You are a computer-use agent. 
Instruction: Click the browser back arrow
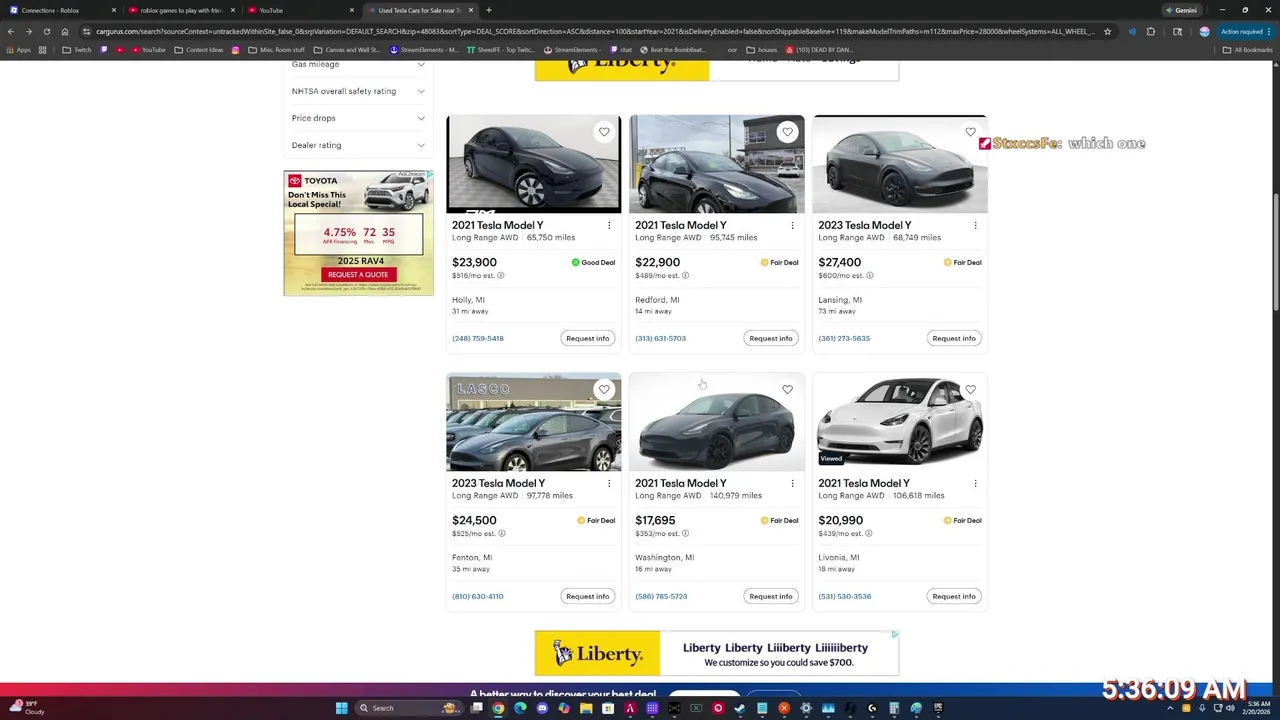click(11, 31)
